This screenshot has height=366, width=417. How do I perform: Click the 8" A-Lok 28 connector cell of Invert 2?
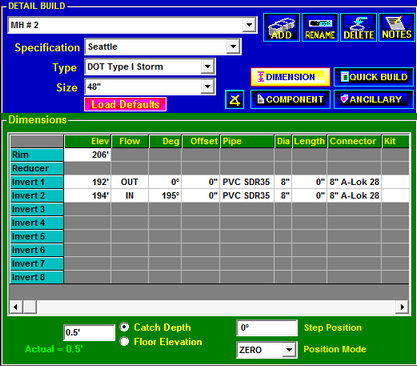coord(354,196)
